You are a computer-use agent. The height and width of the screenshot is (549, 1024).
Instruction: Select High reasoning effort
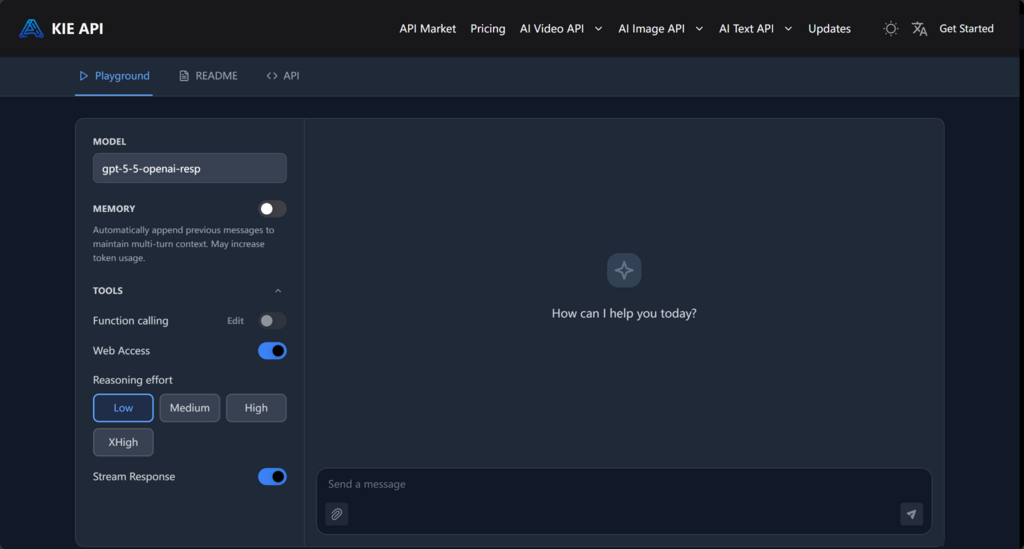click(256, 408)
